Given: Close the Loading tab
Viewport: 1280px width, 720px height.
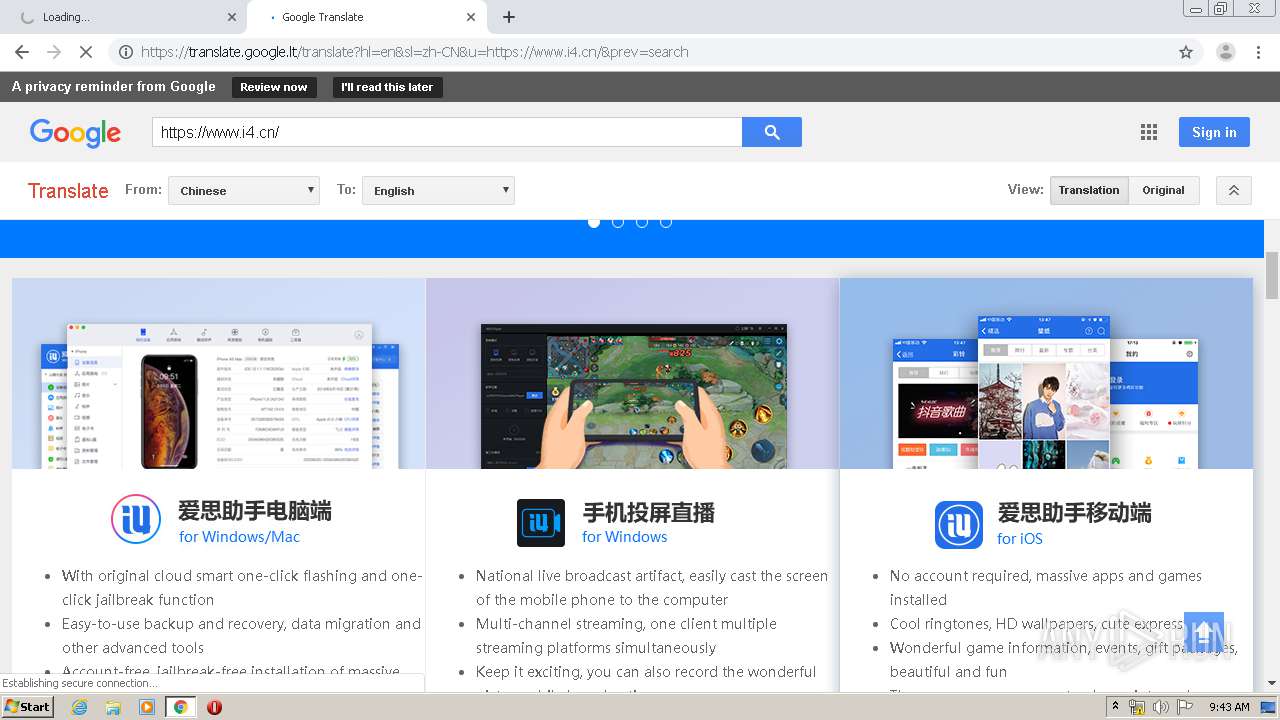Looking at the screenshot, I should point(232,17).
